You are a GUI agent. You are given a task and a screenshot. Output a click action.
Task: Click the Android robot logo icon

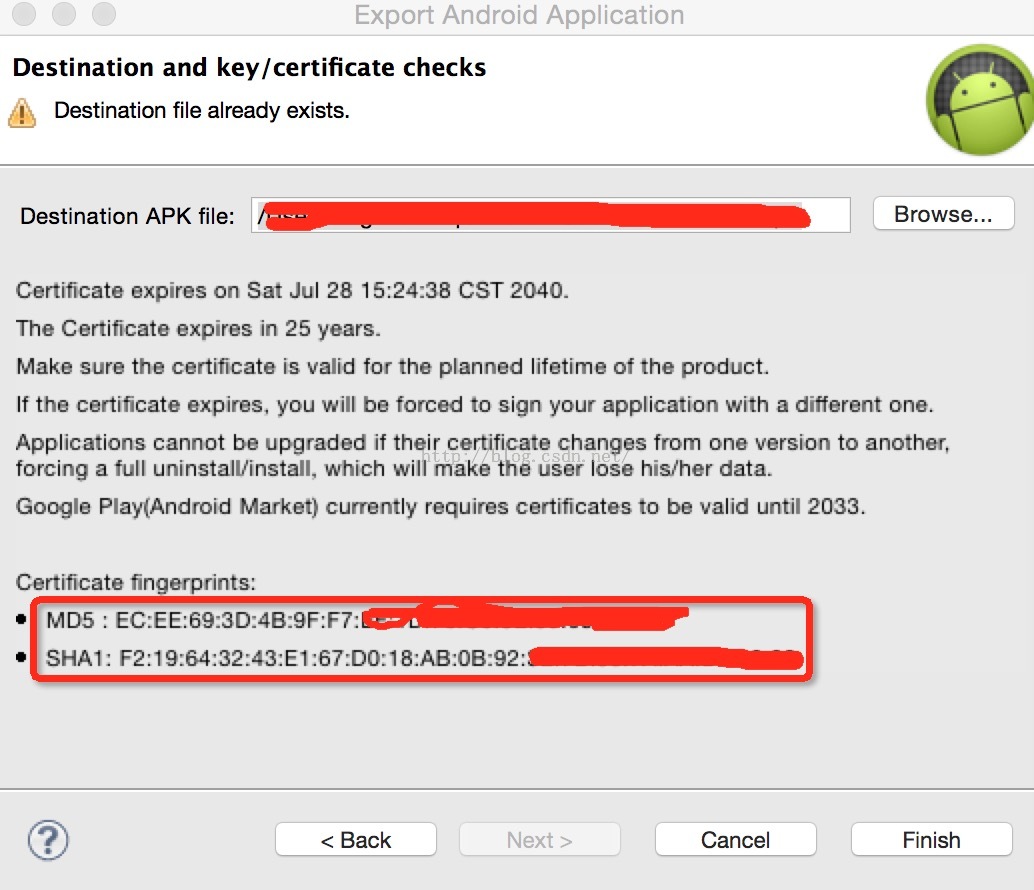[978, 99]
